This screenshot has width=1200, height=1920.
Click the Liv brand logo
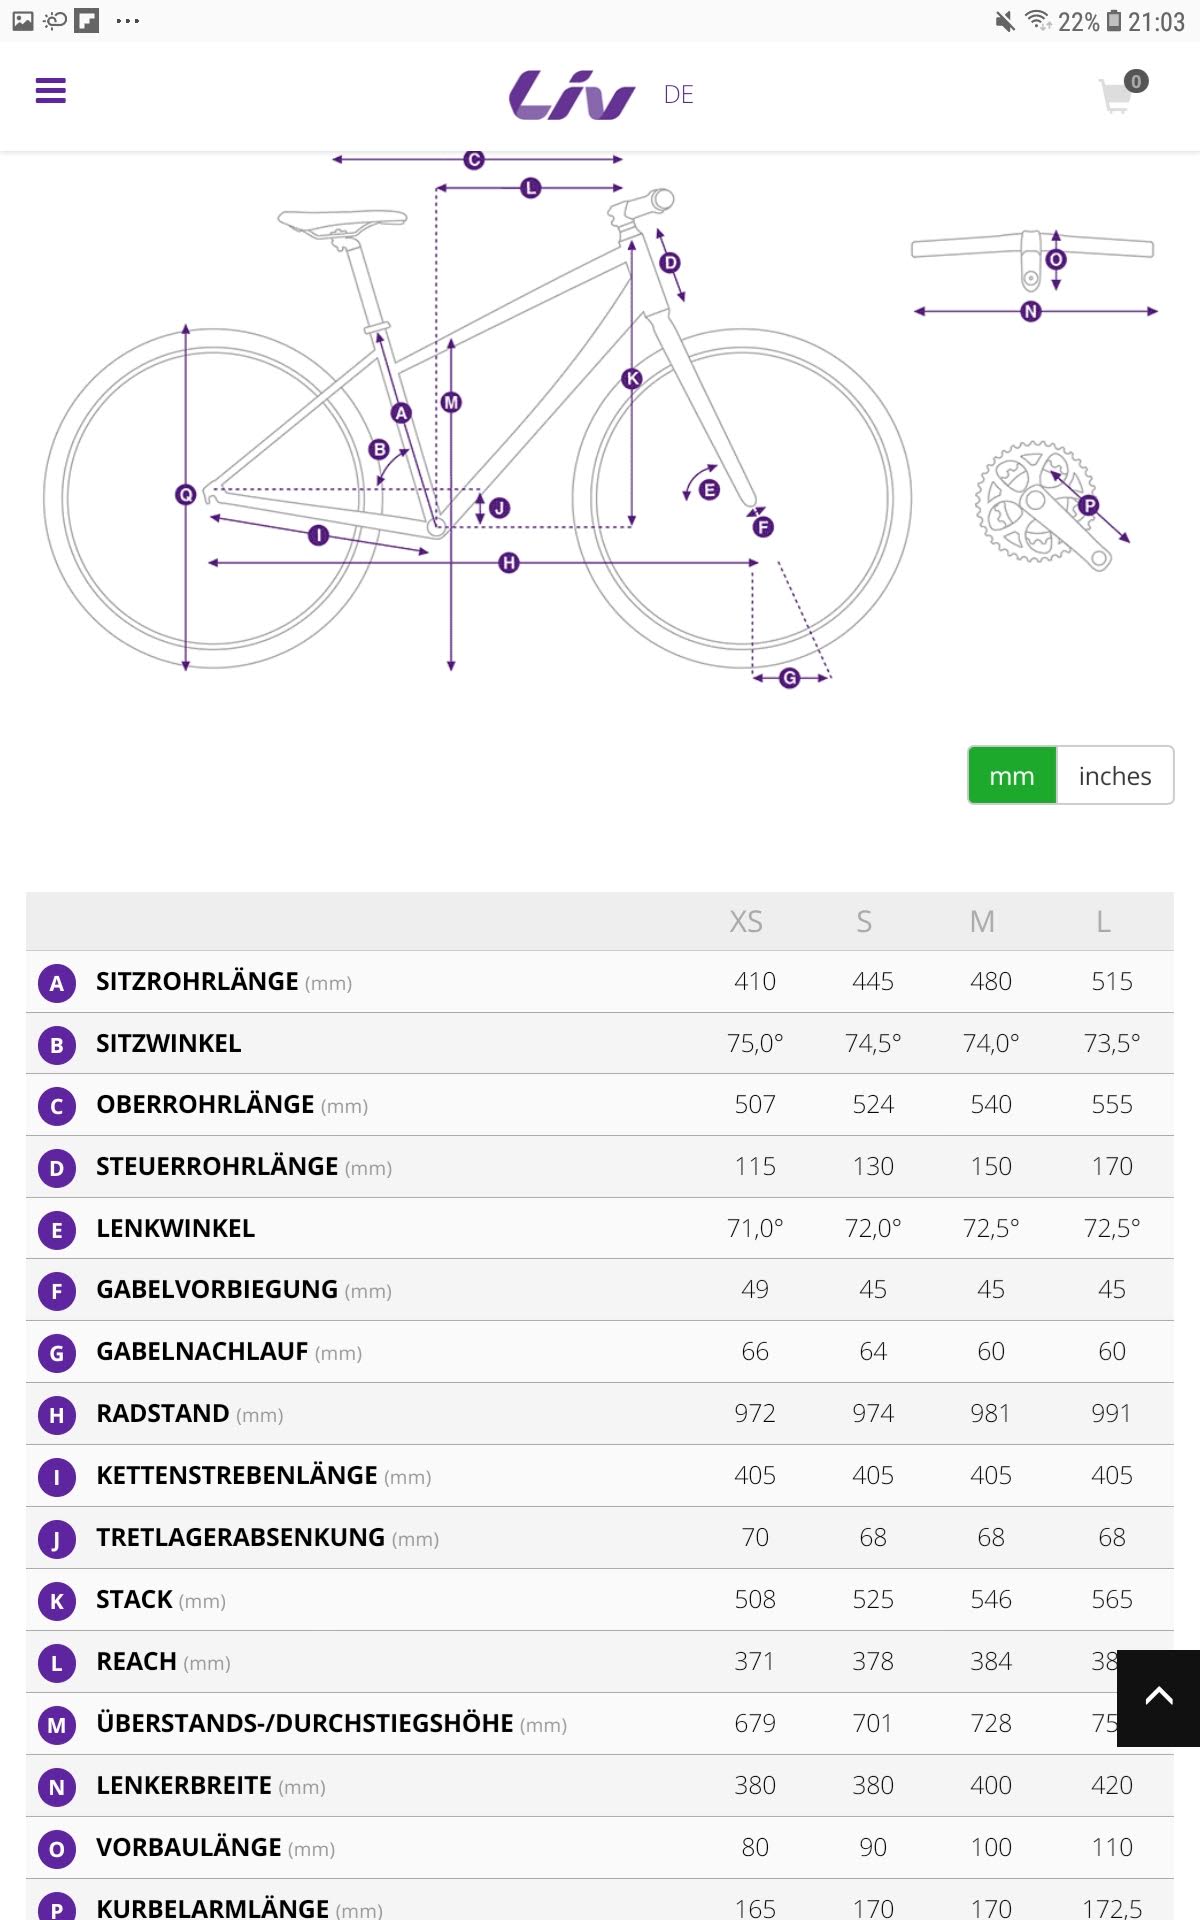572,95
